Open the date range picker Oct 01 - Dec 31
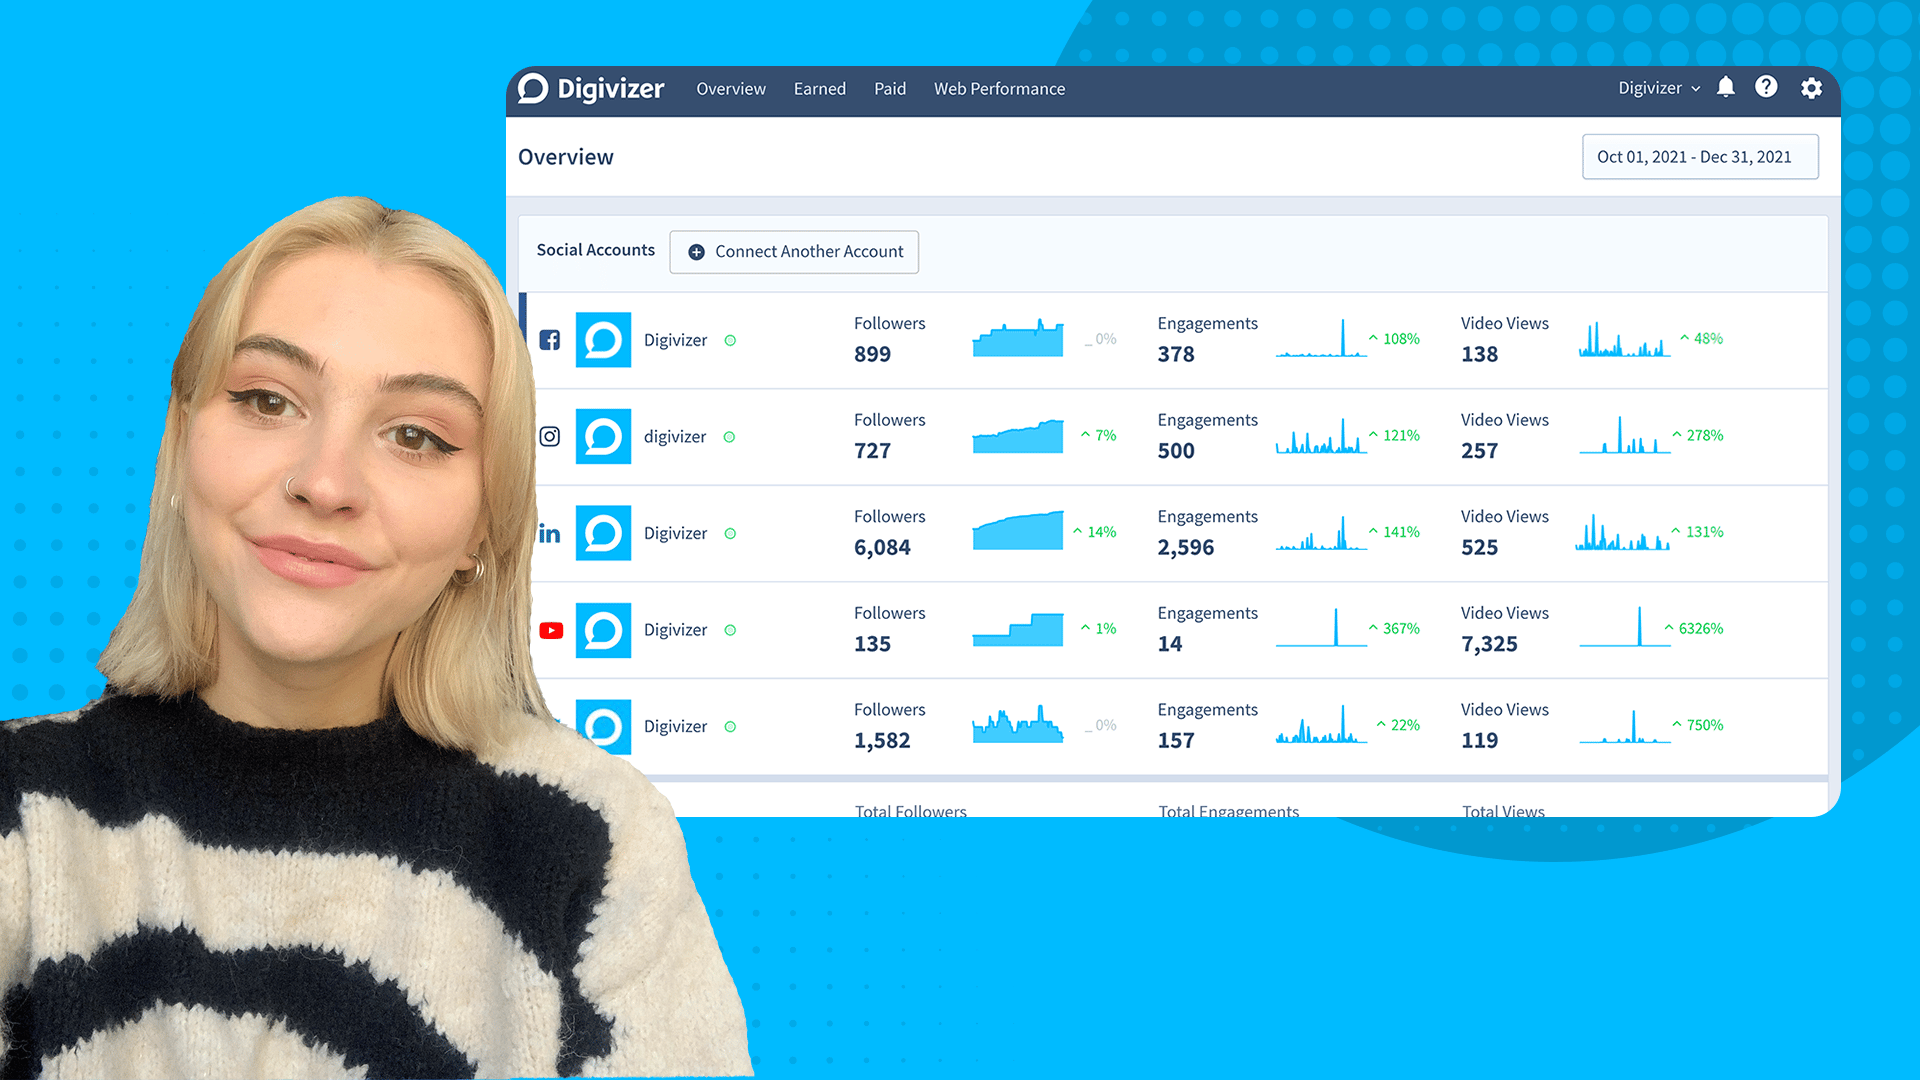Screen dimensions: 1920x1080 tap(1700, 157)
